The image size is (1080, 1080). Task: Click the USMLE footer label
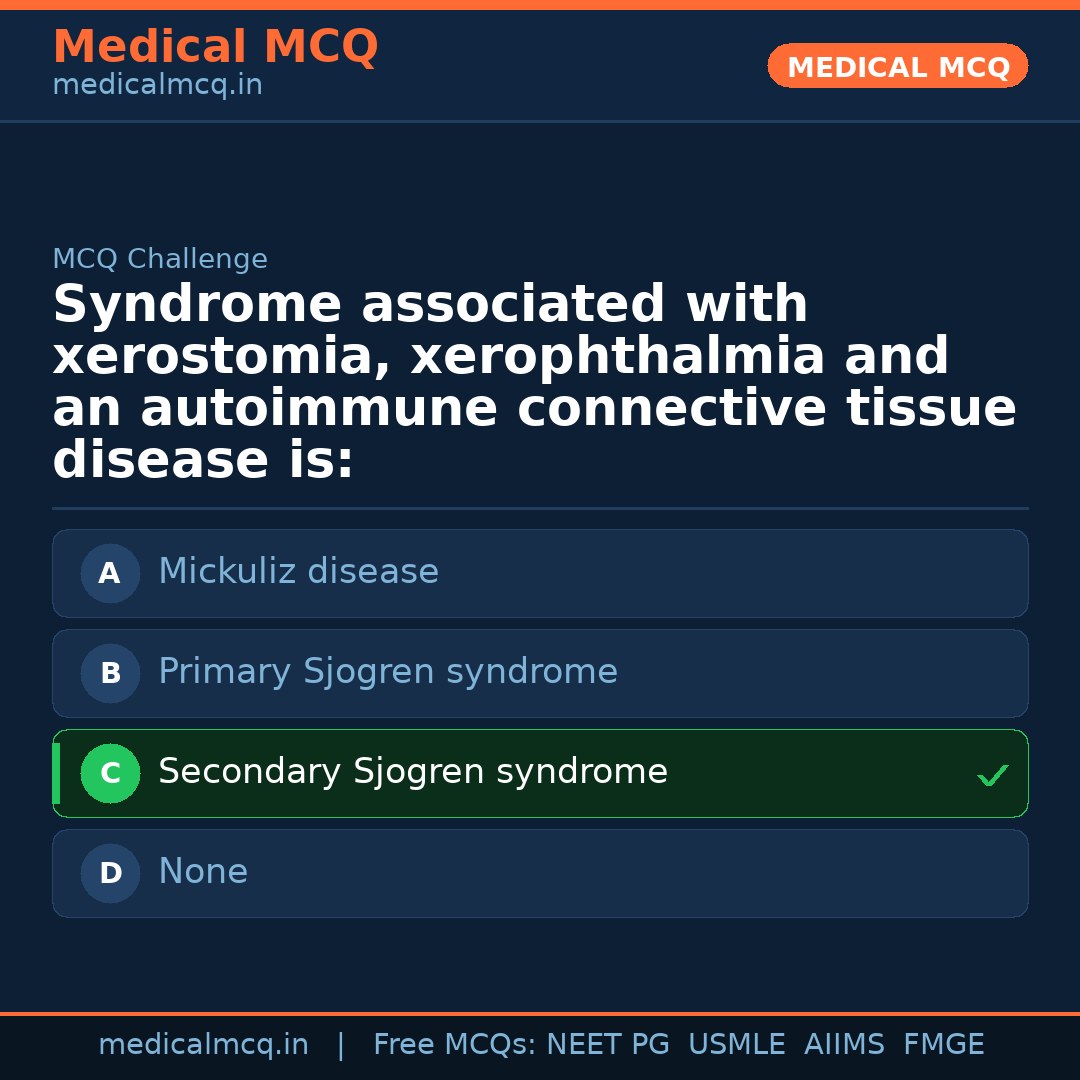[x=736, y=1045]
